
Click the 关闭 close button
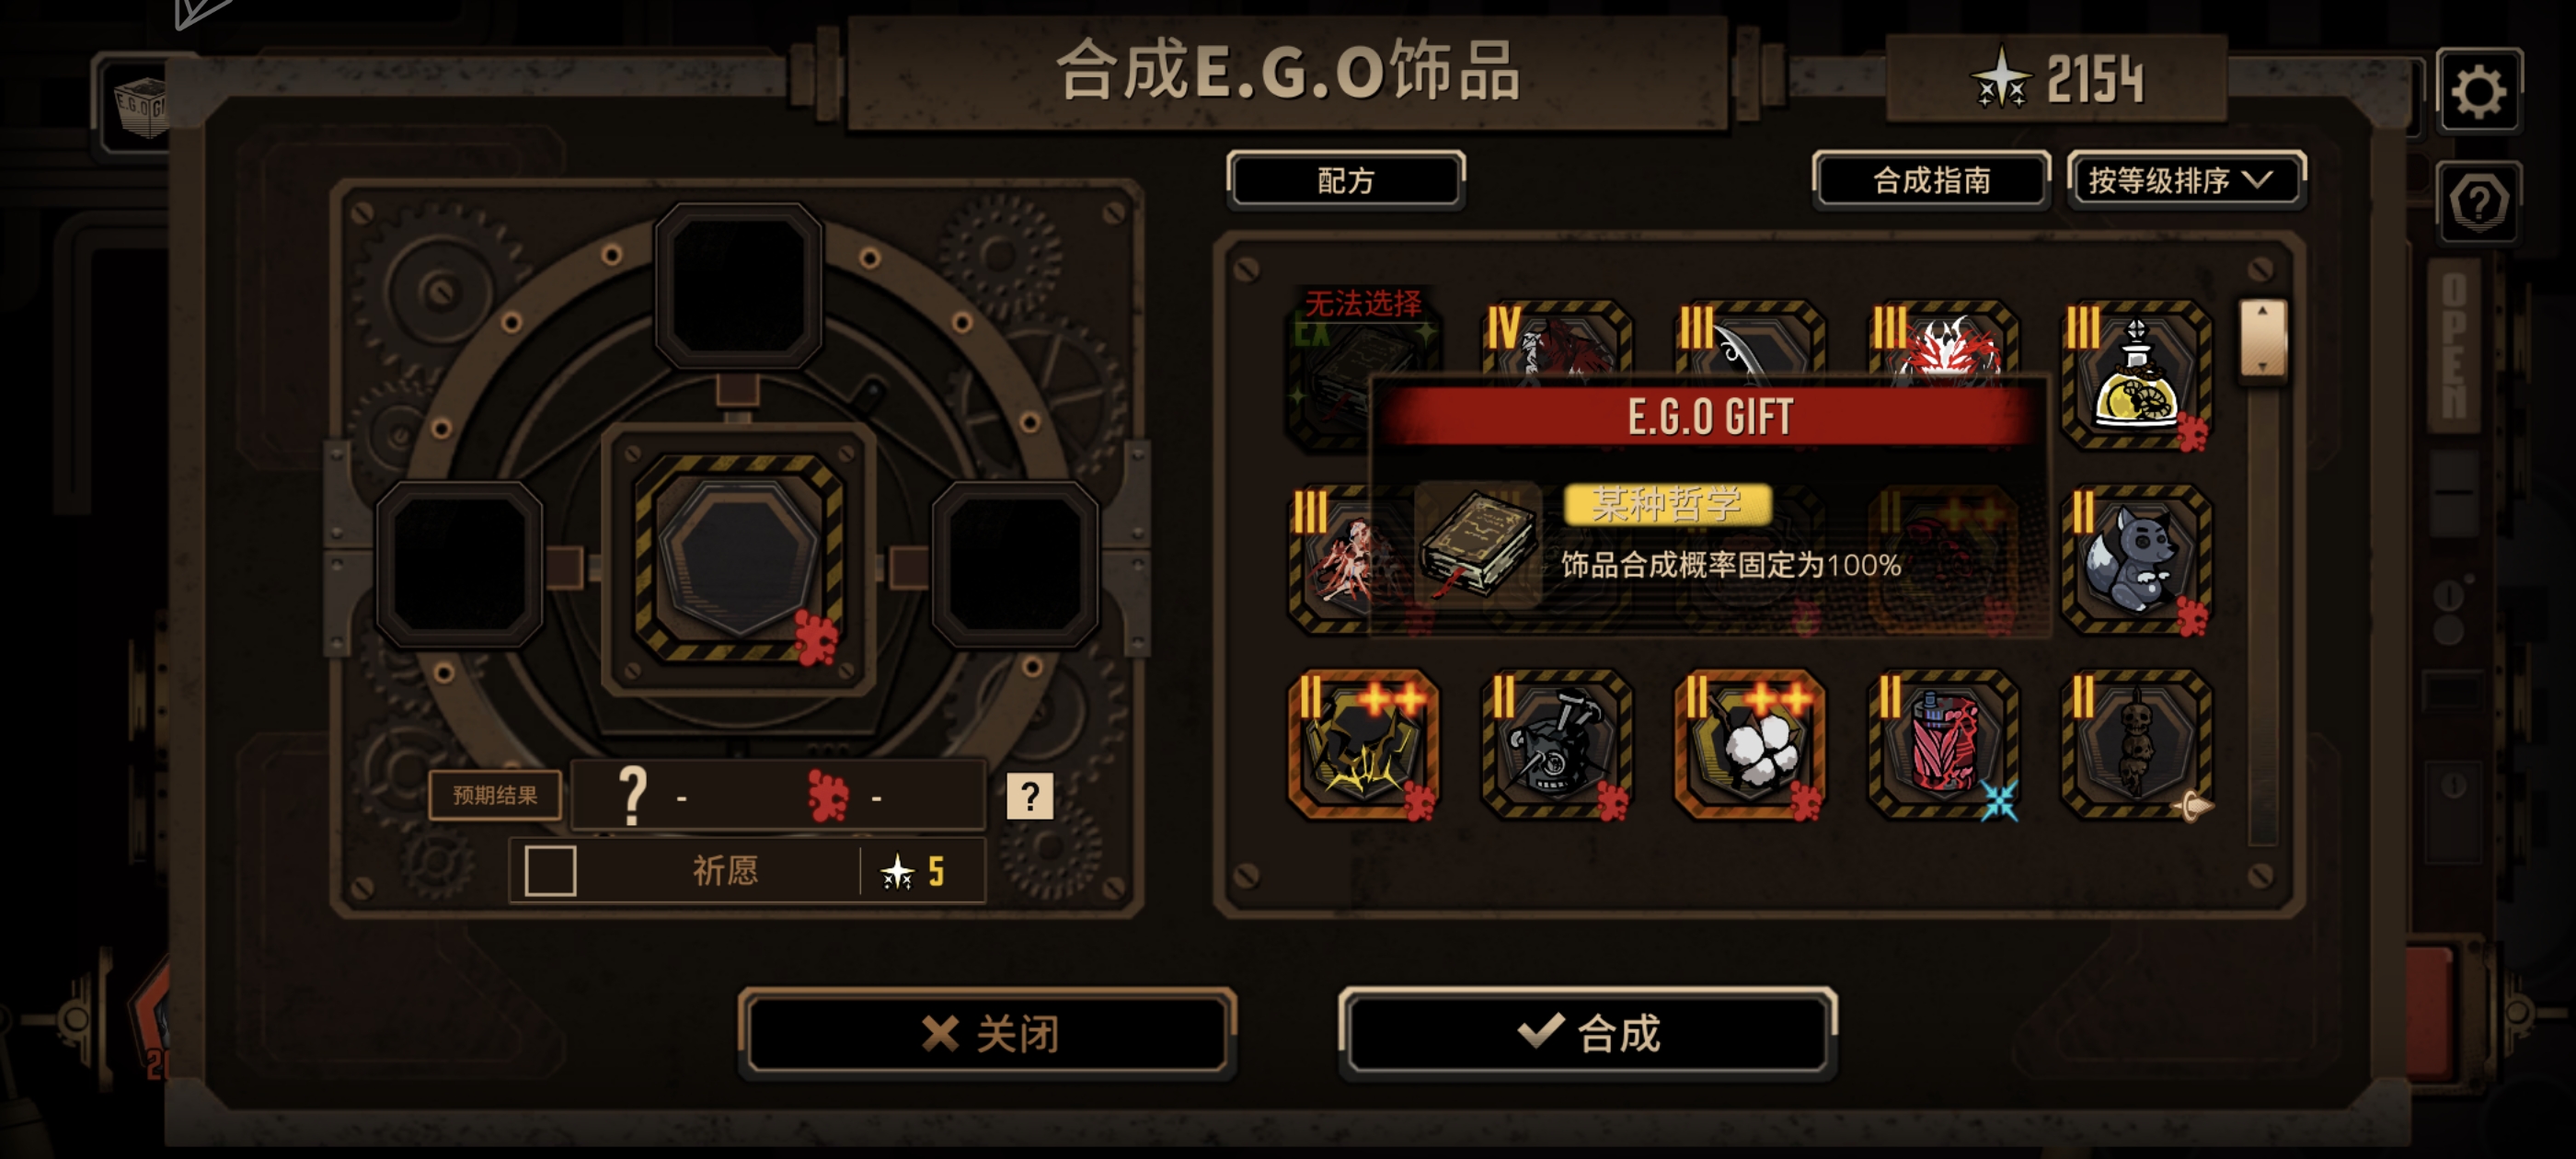coord(988,1033)
